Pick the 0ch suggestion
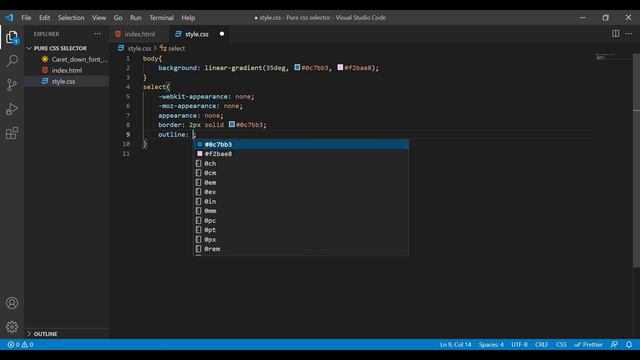Screen dimensions: 640x360 point(301,163)
